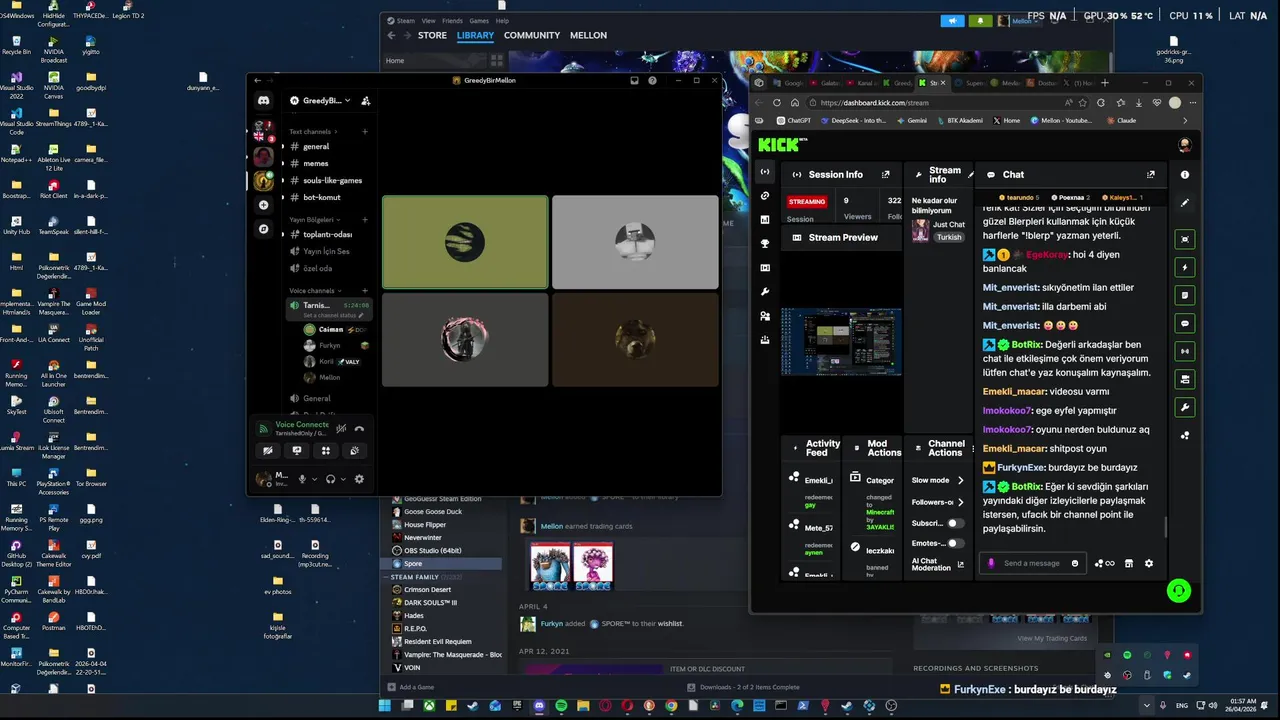Open the #bot-komut channel
The height and width of the screenshot is (720, 1280).
(x=326, y=197)
